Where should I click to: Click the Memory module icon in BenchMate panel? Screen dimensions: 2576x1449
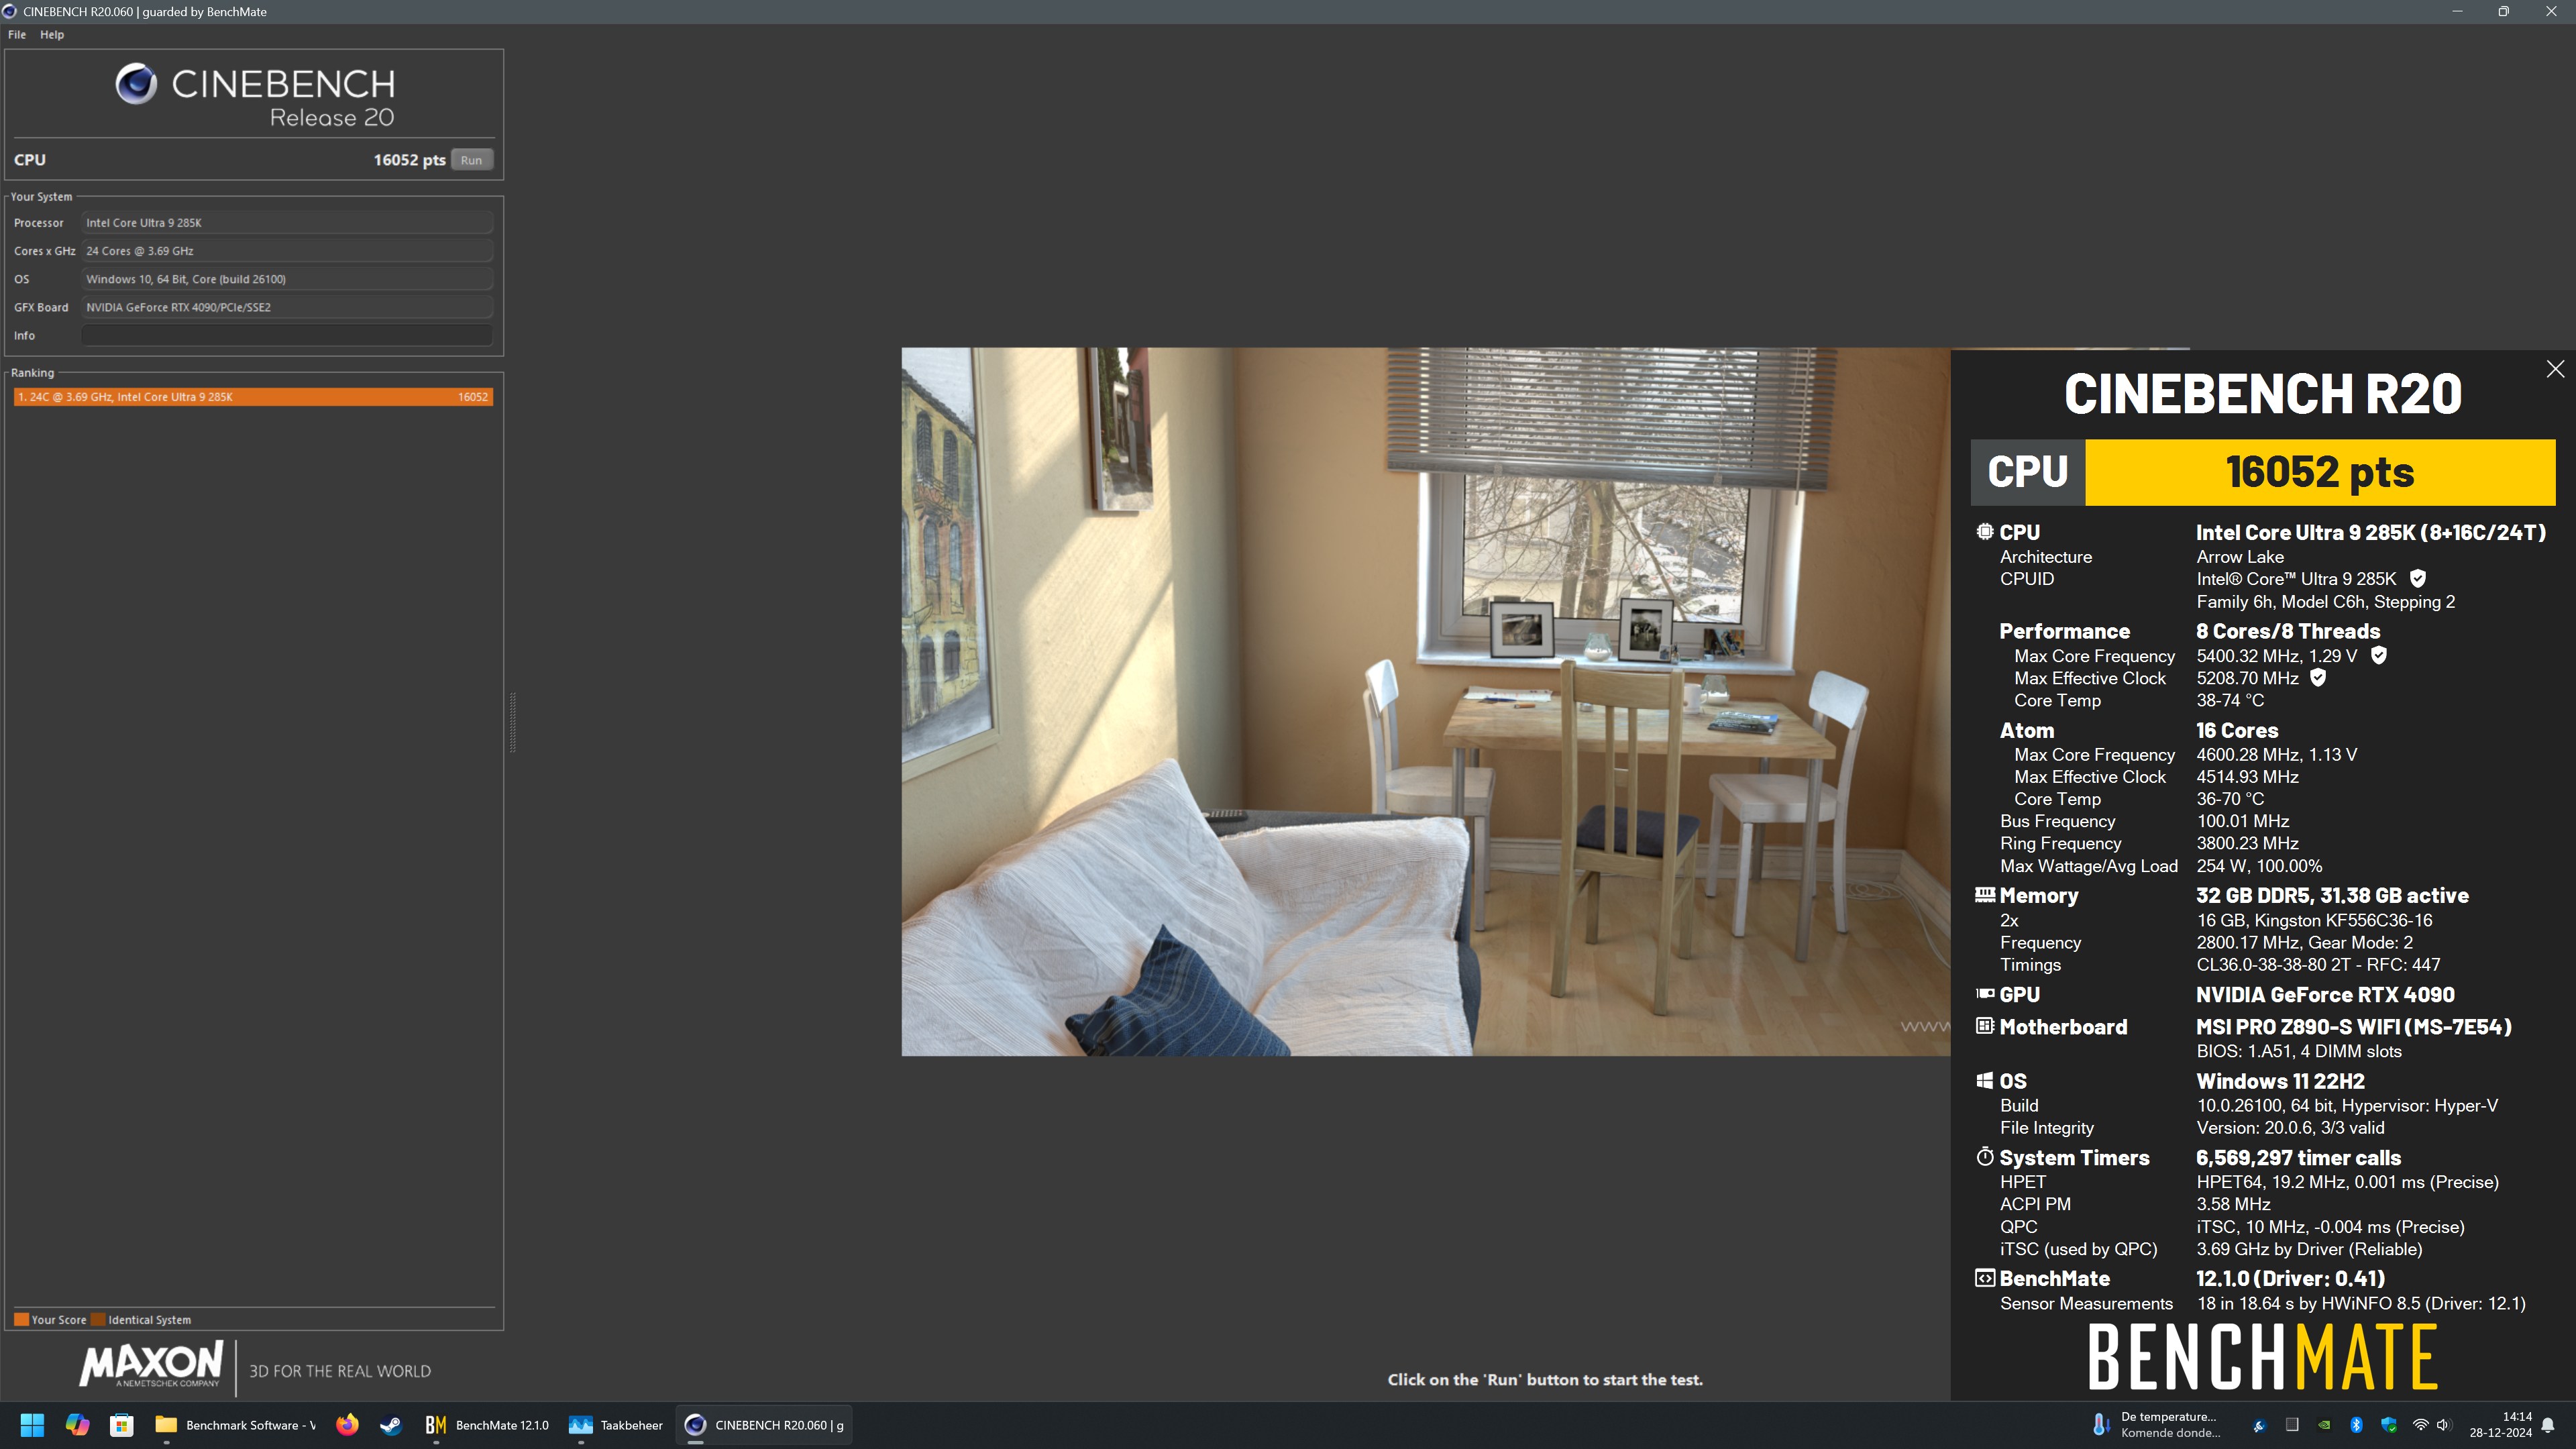[x=1985, y=895]
